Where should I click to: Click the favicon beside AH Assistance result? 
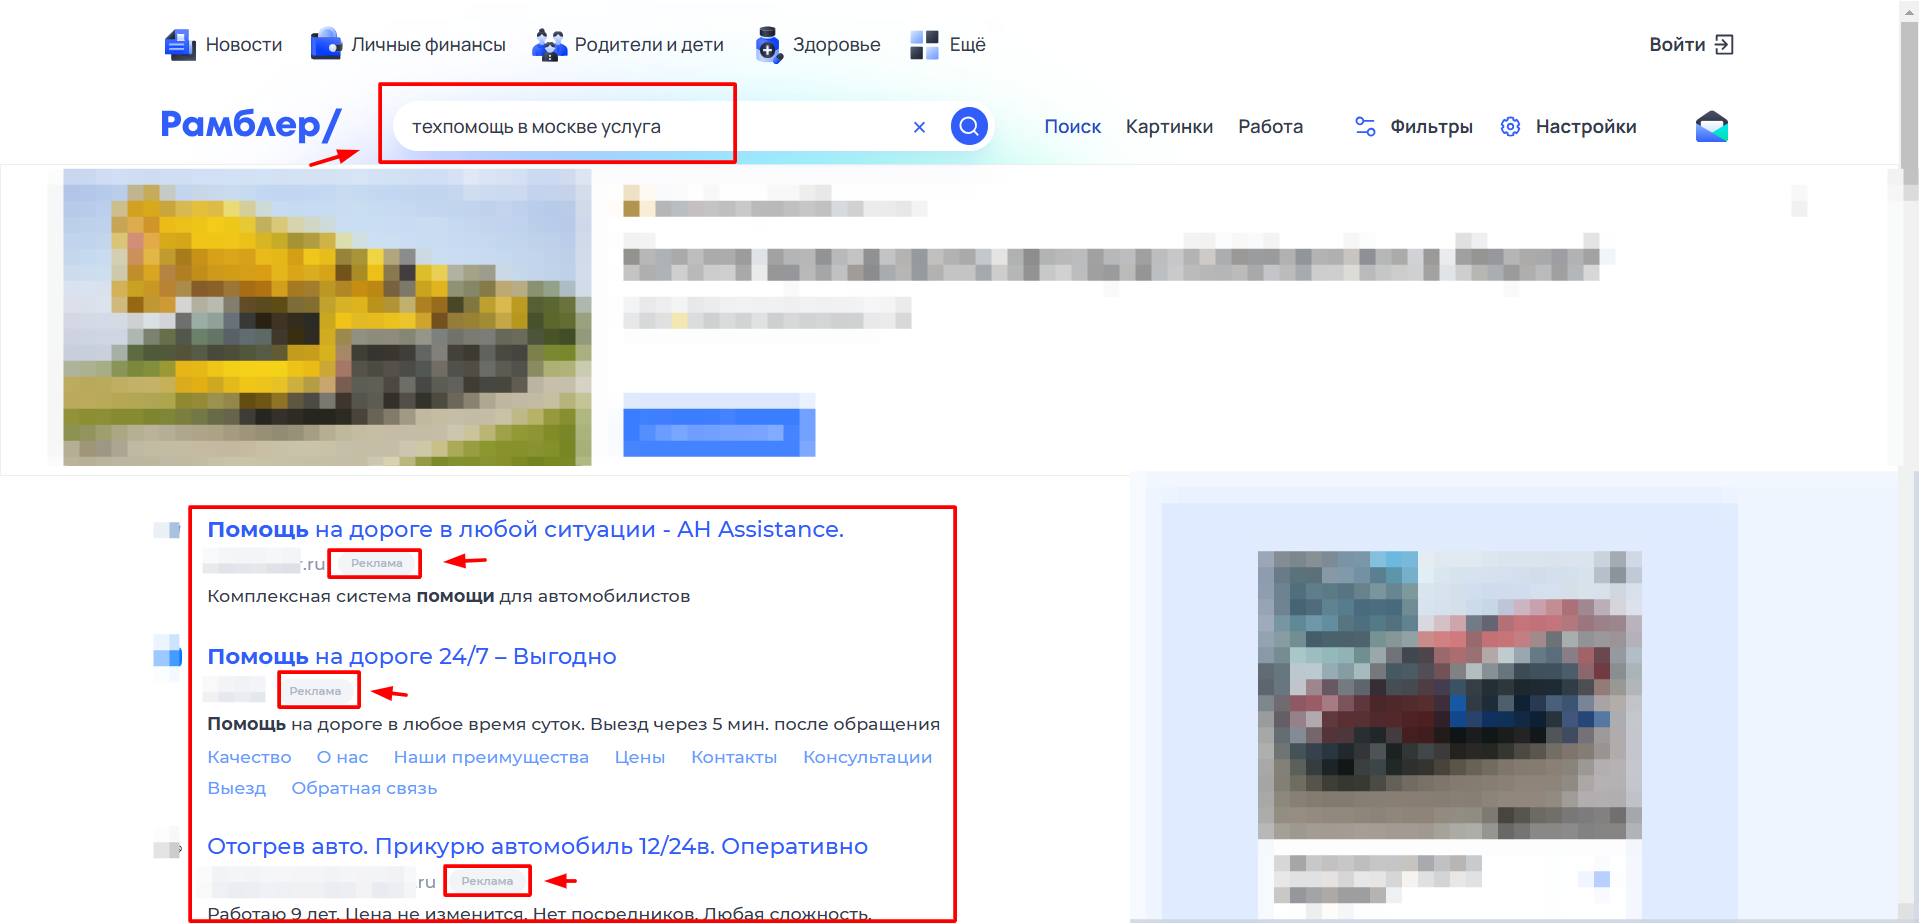167,530
